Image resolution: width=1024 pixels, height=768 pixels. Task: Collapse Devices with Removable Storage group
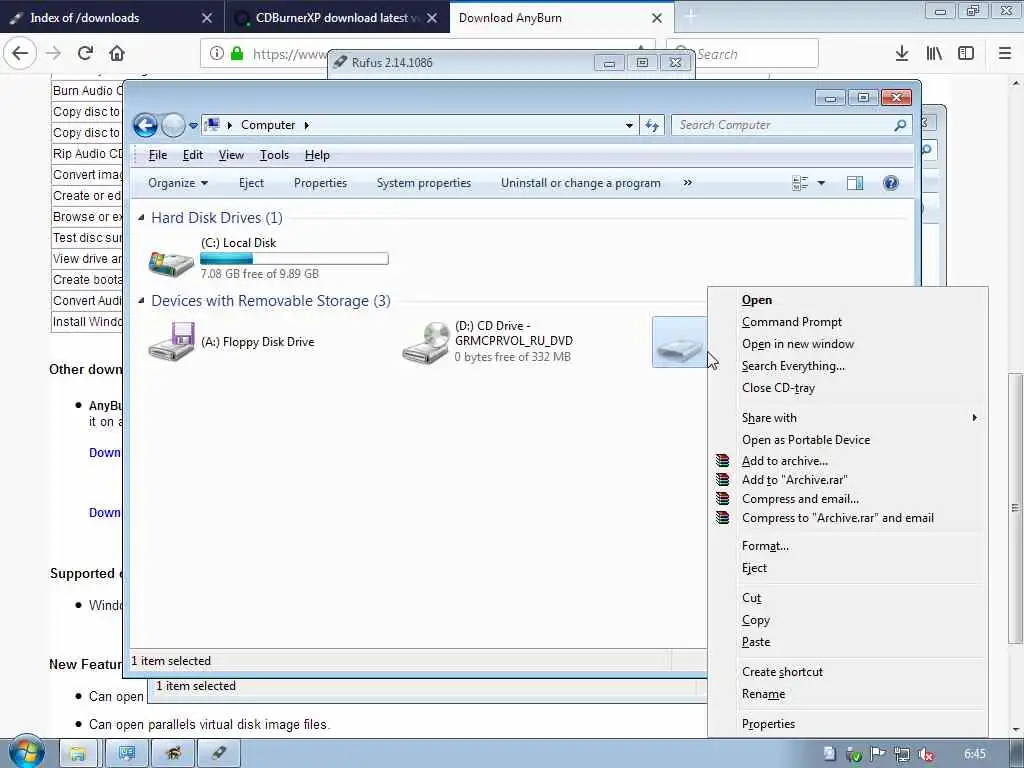pyautogui.click(x=141, y=300)
